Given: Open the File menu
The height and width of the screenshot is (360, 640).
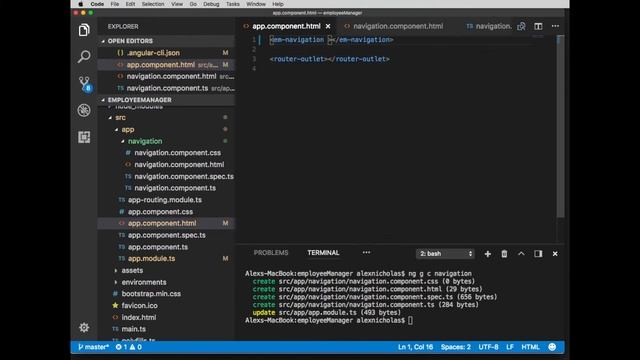Looking at the screenshot, I should pyautogui.click(x=115, y=4).
